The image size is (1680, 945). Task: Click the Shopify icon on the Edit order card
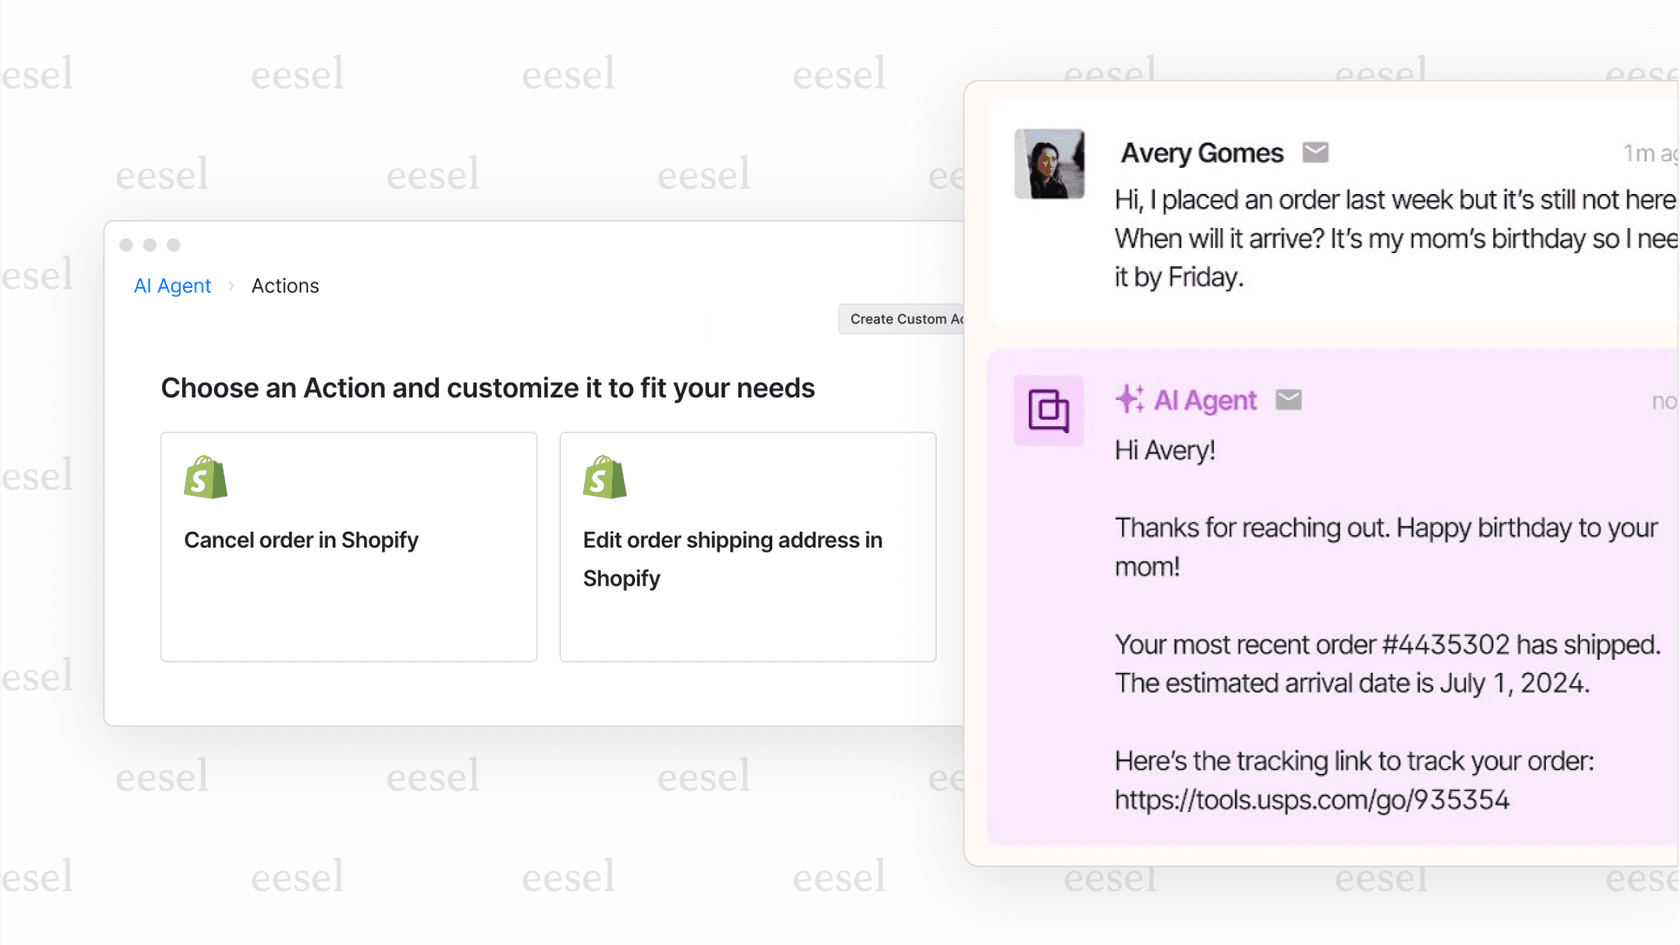604,479
